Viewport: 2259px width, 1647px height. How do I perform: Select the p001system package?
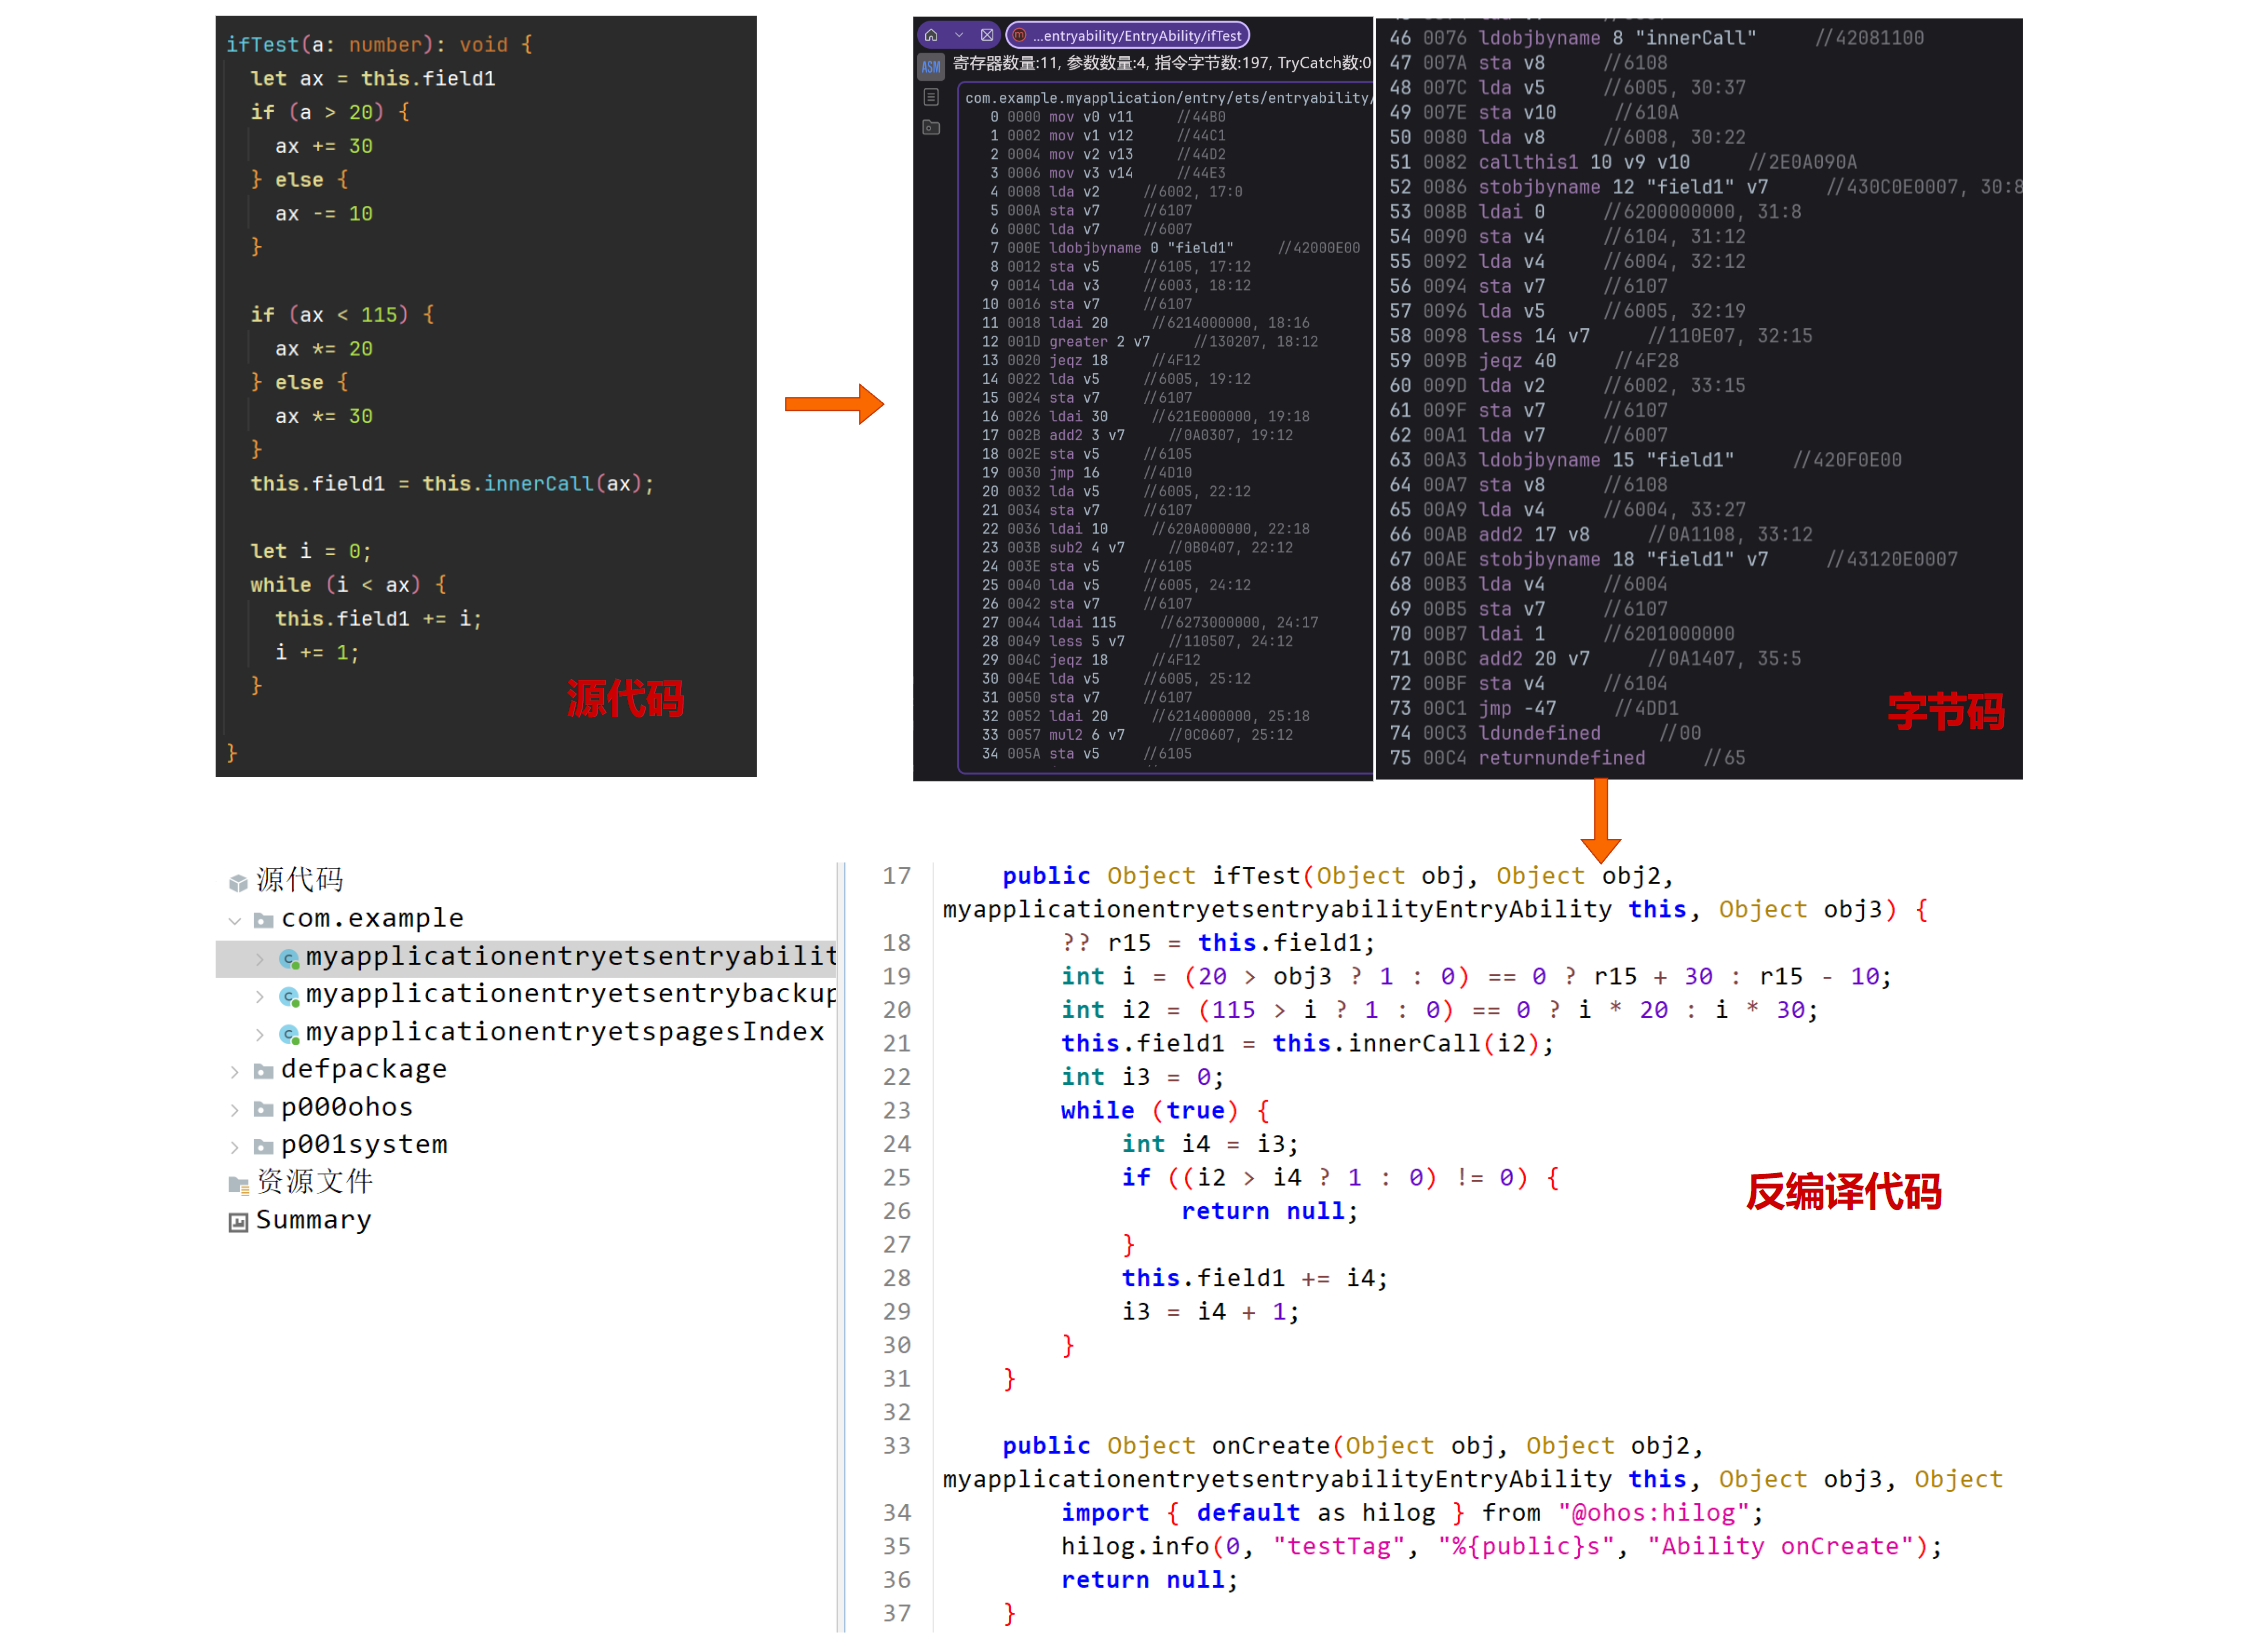pyautogui.click(x=364, y=1145)
